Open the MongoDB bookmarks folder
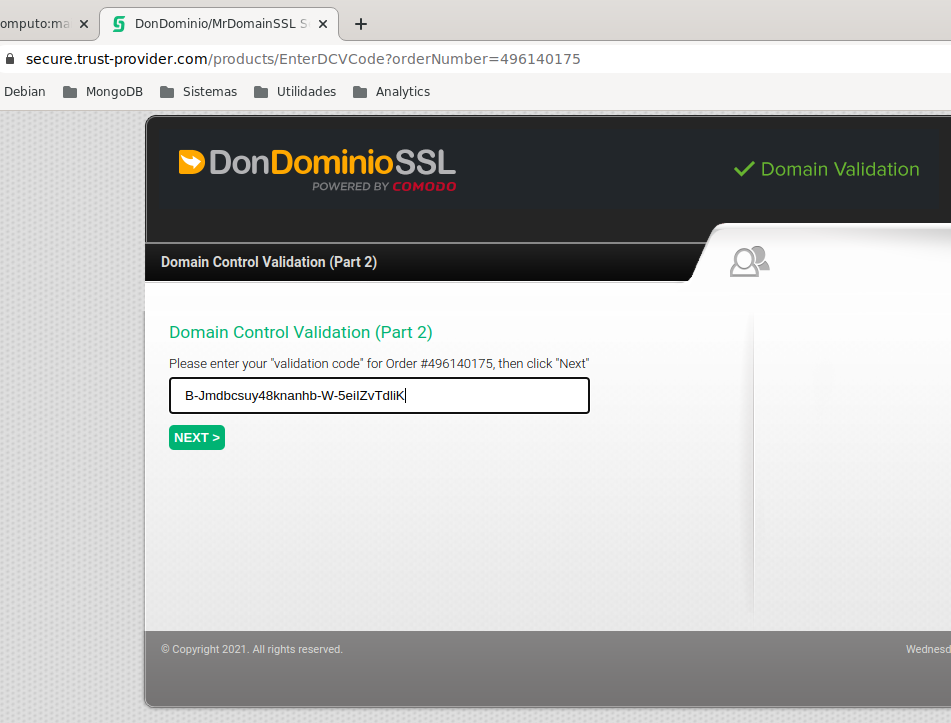This screenshot has width=951, height=723. click(103, 92)
